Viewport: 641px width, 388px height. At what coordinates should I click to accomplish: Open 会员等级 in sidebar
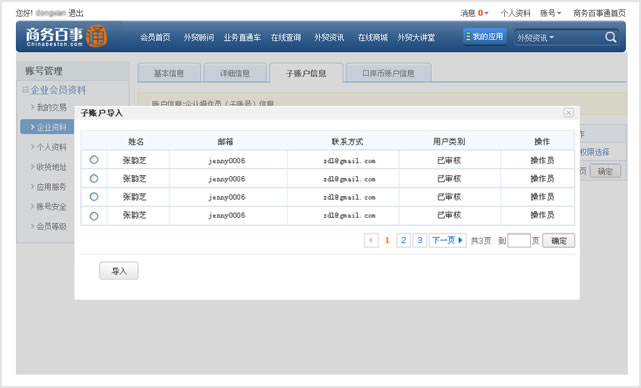click(51, 226)
